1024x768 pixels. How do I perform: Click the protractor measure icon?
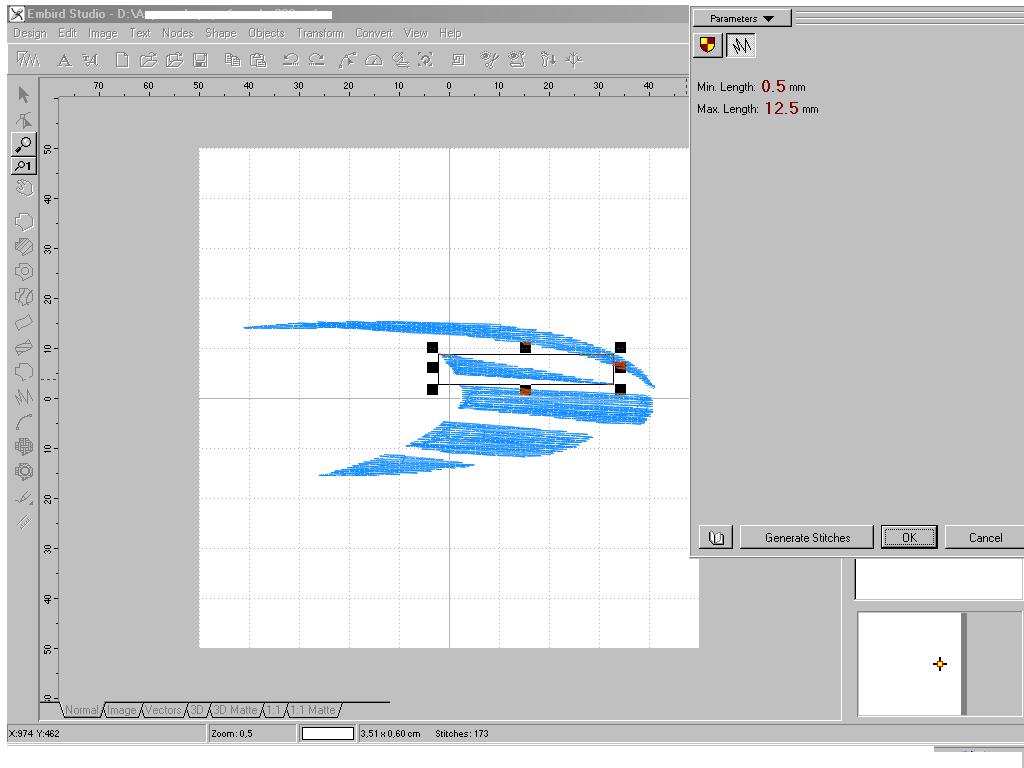pos(374,61)
